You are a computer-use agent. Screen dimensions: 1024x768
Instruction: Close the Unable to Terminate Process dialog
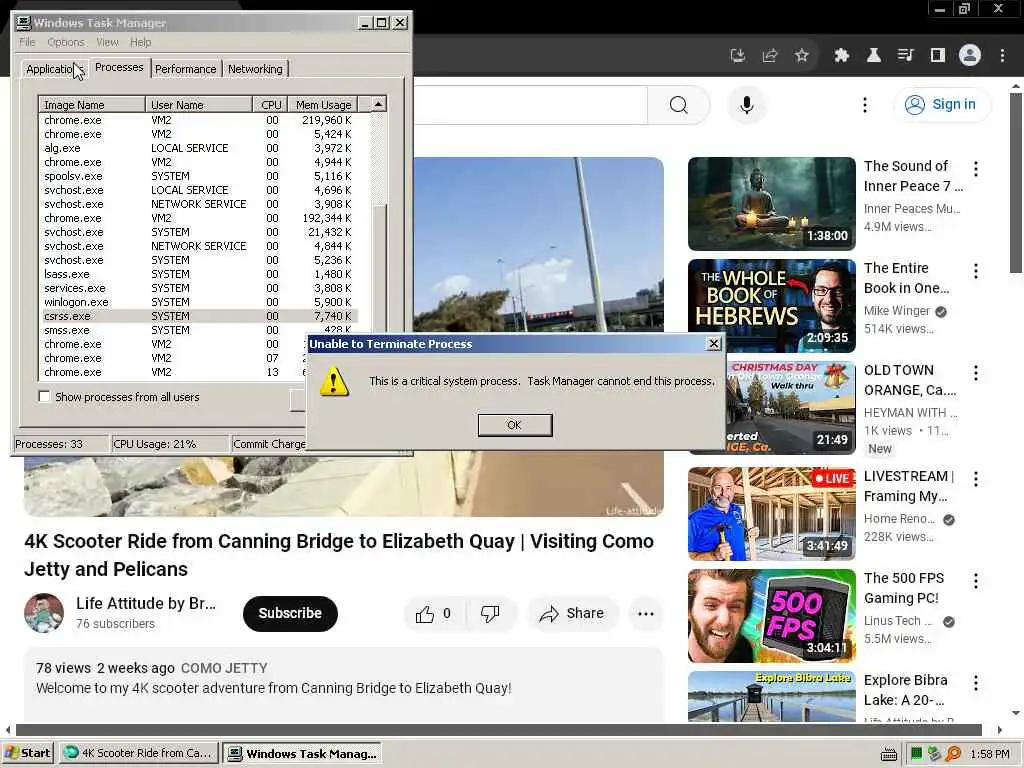[714, 344]
